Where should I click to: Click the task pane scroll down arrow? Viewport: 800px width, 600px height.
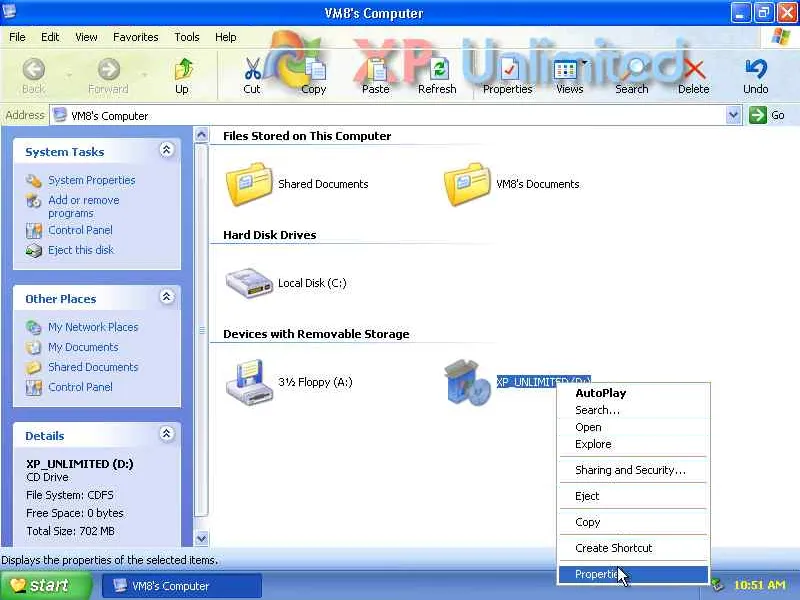[202, 538]
